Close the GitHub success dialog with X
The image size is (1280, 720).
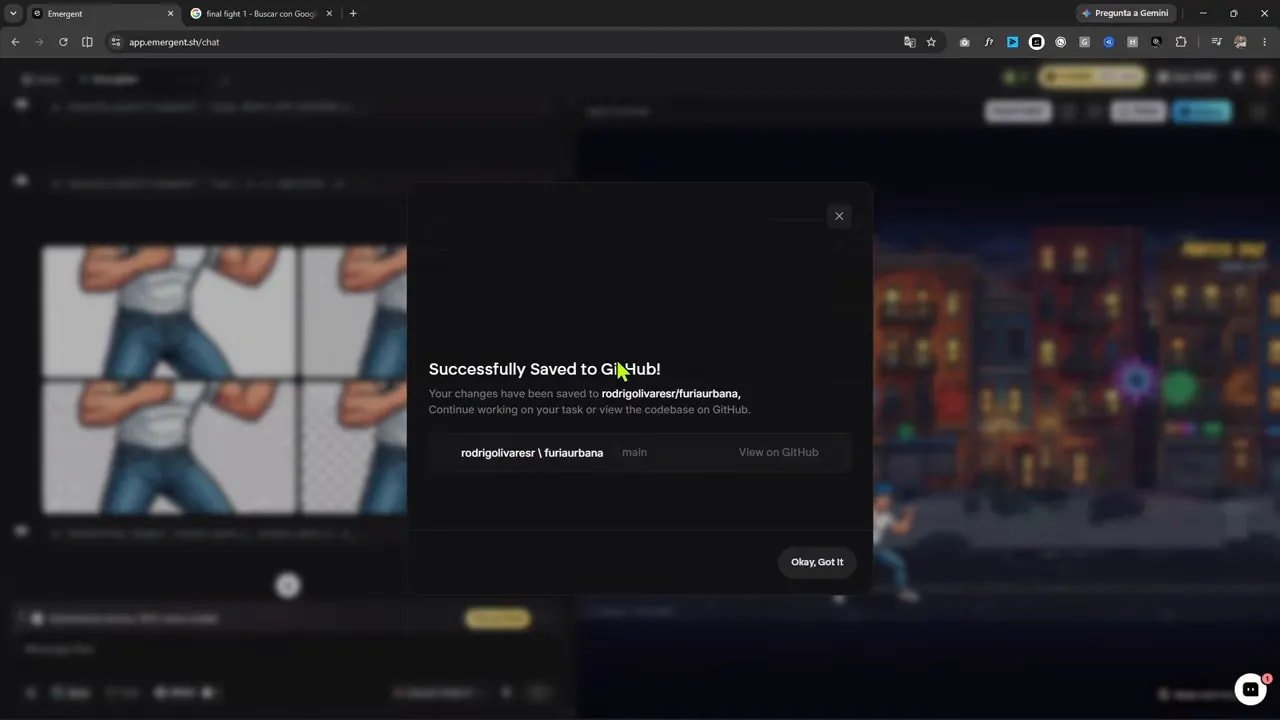click(x=839, y=216)
